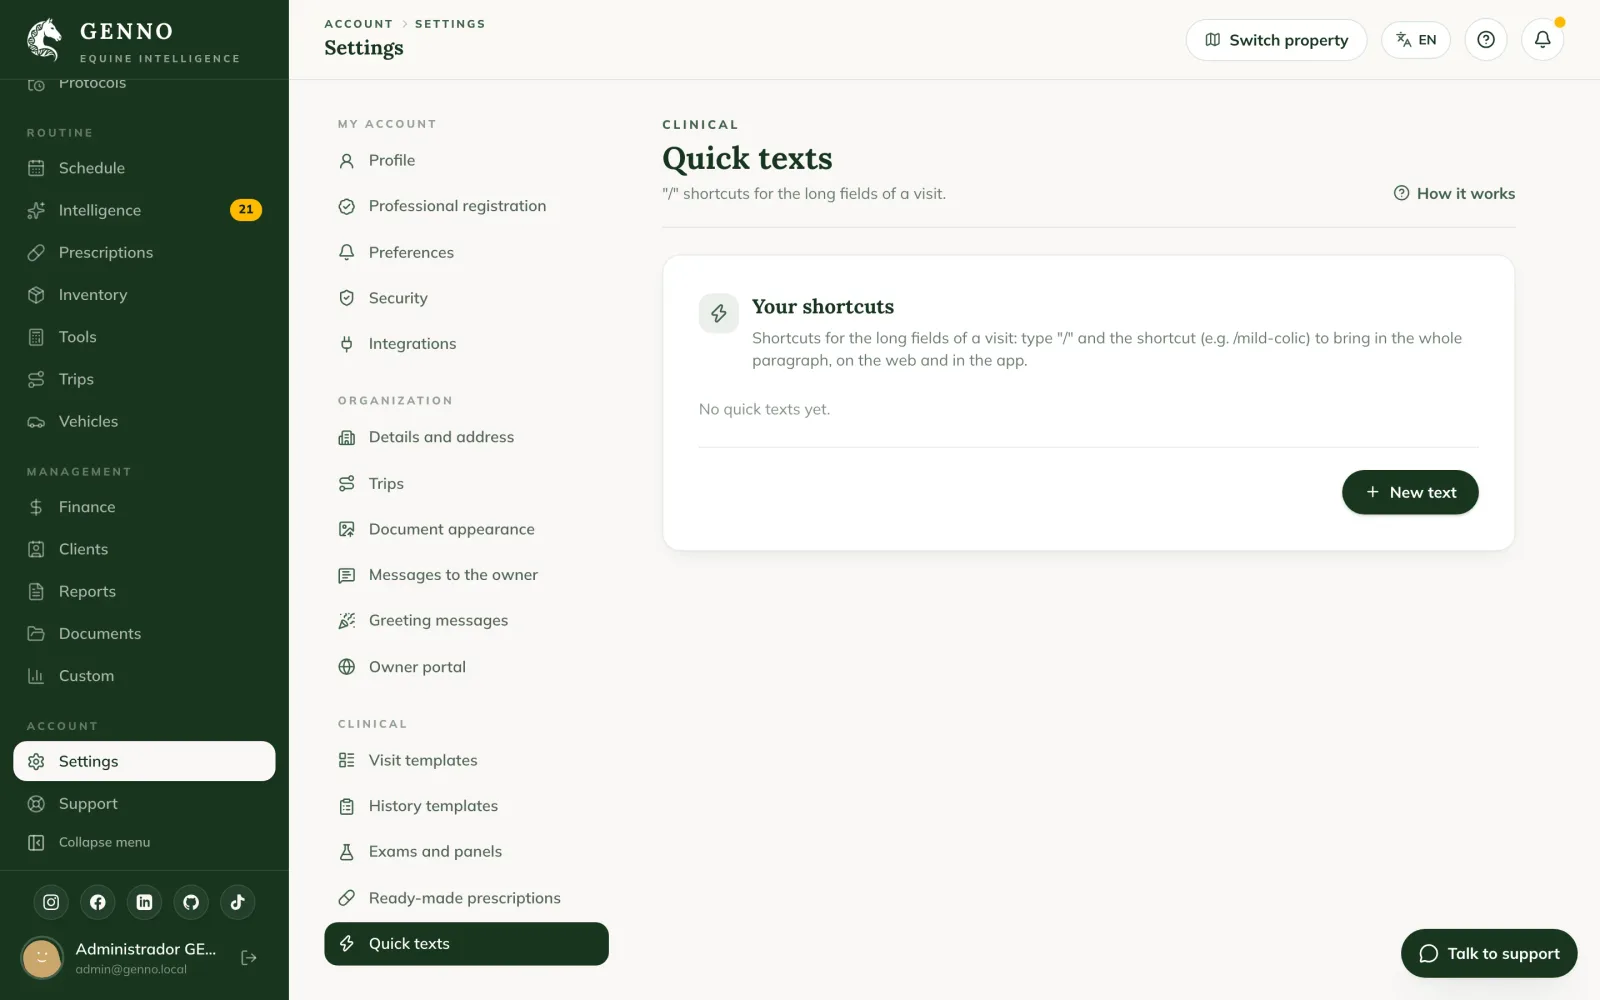This screenshot has height=1000, width=1600.
Task: Open Details and address settings
Action: click(466, 437)
